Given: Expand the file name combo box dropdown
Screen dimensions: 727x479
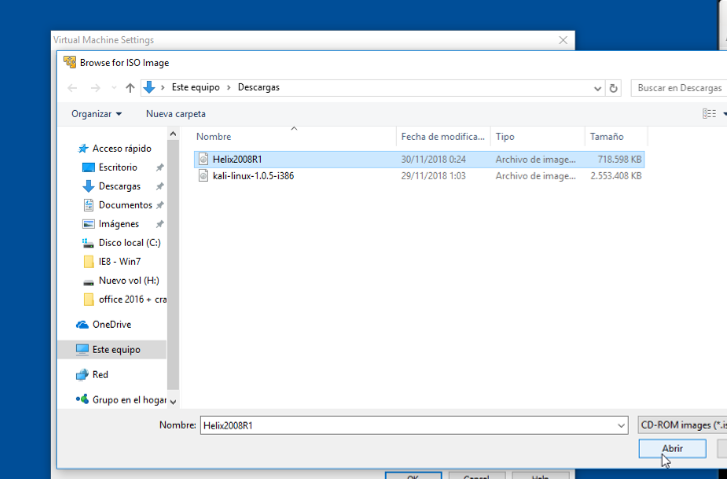Looking at the screenshot, I should (x=621, y=425).
